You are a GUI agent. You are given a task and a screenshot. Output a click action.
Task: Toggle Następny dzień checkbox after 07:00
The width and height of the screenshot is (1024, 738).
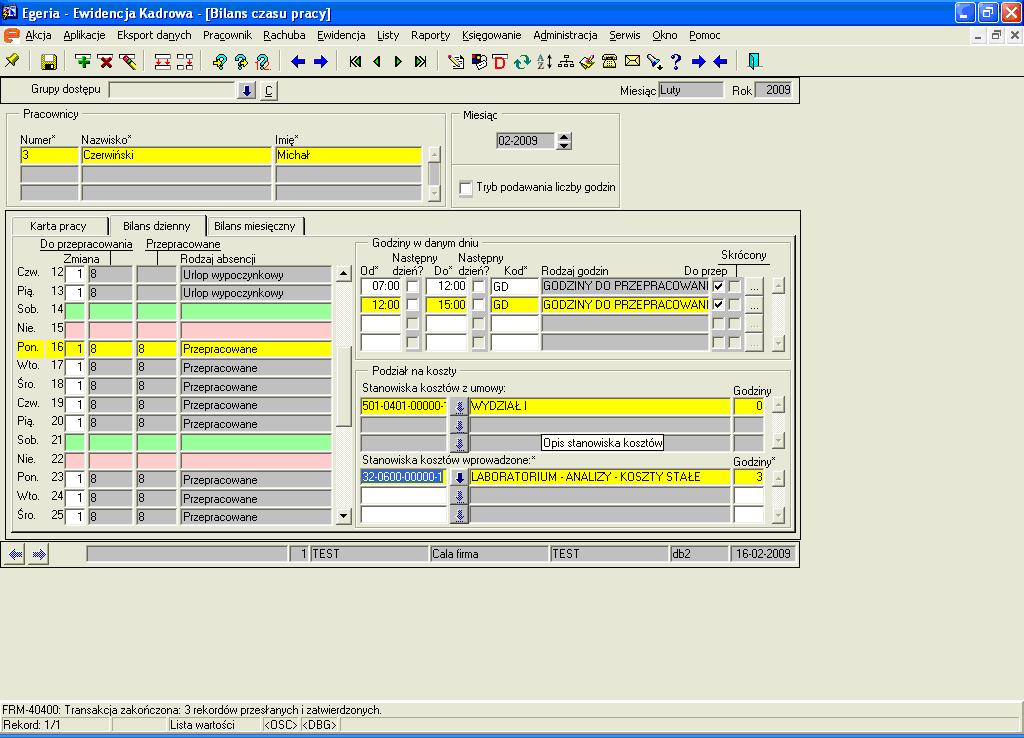(413, 286)
